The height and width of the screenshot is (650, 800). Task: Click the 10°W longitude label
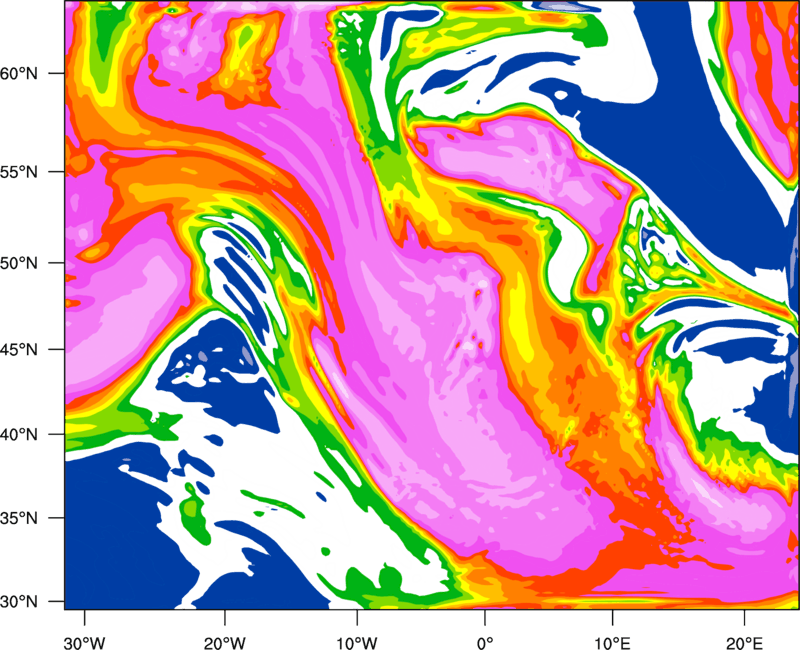click(357, 643)
